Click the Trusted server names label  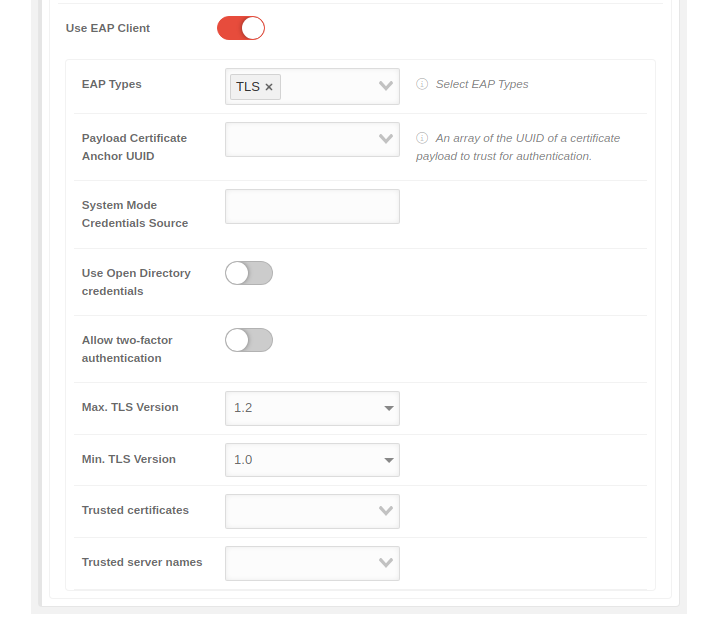coord(142,562)
